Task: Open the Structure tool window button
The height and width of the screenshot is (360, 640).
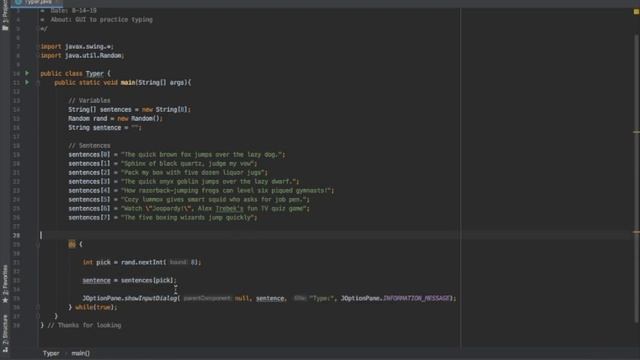Action: click(x=5, y=333)
